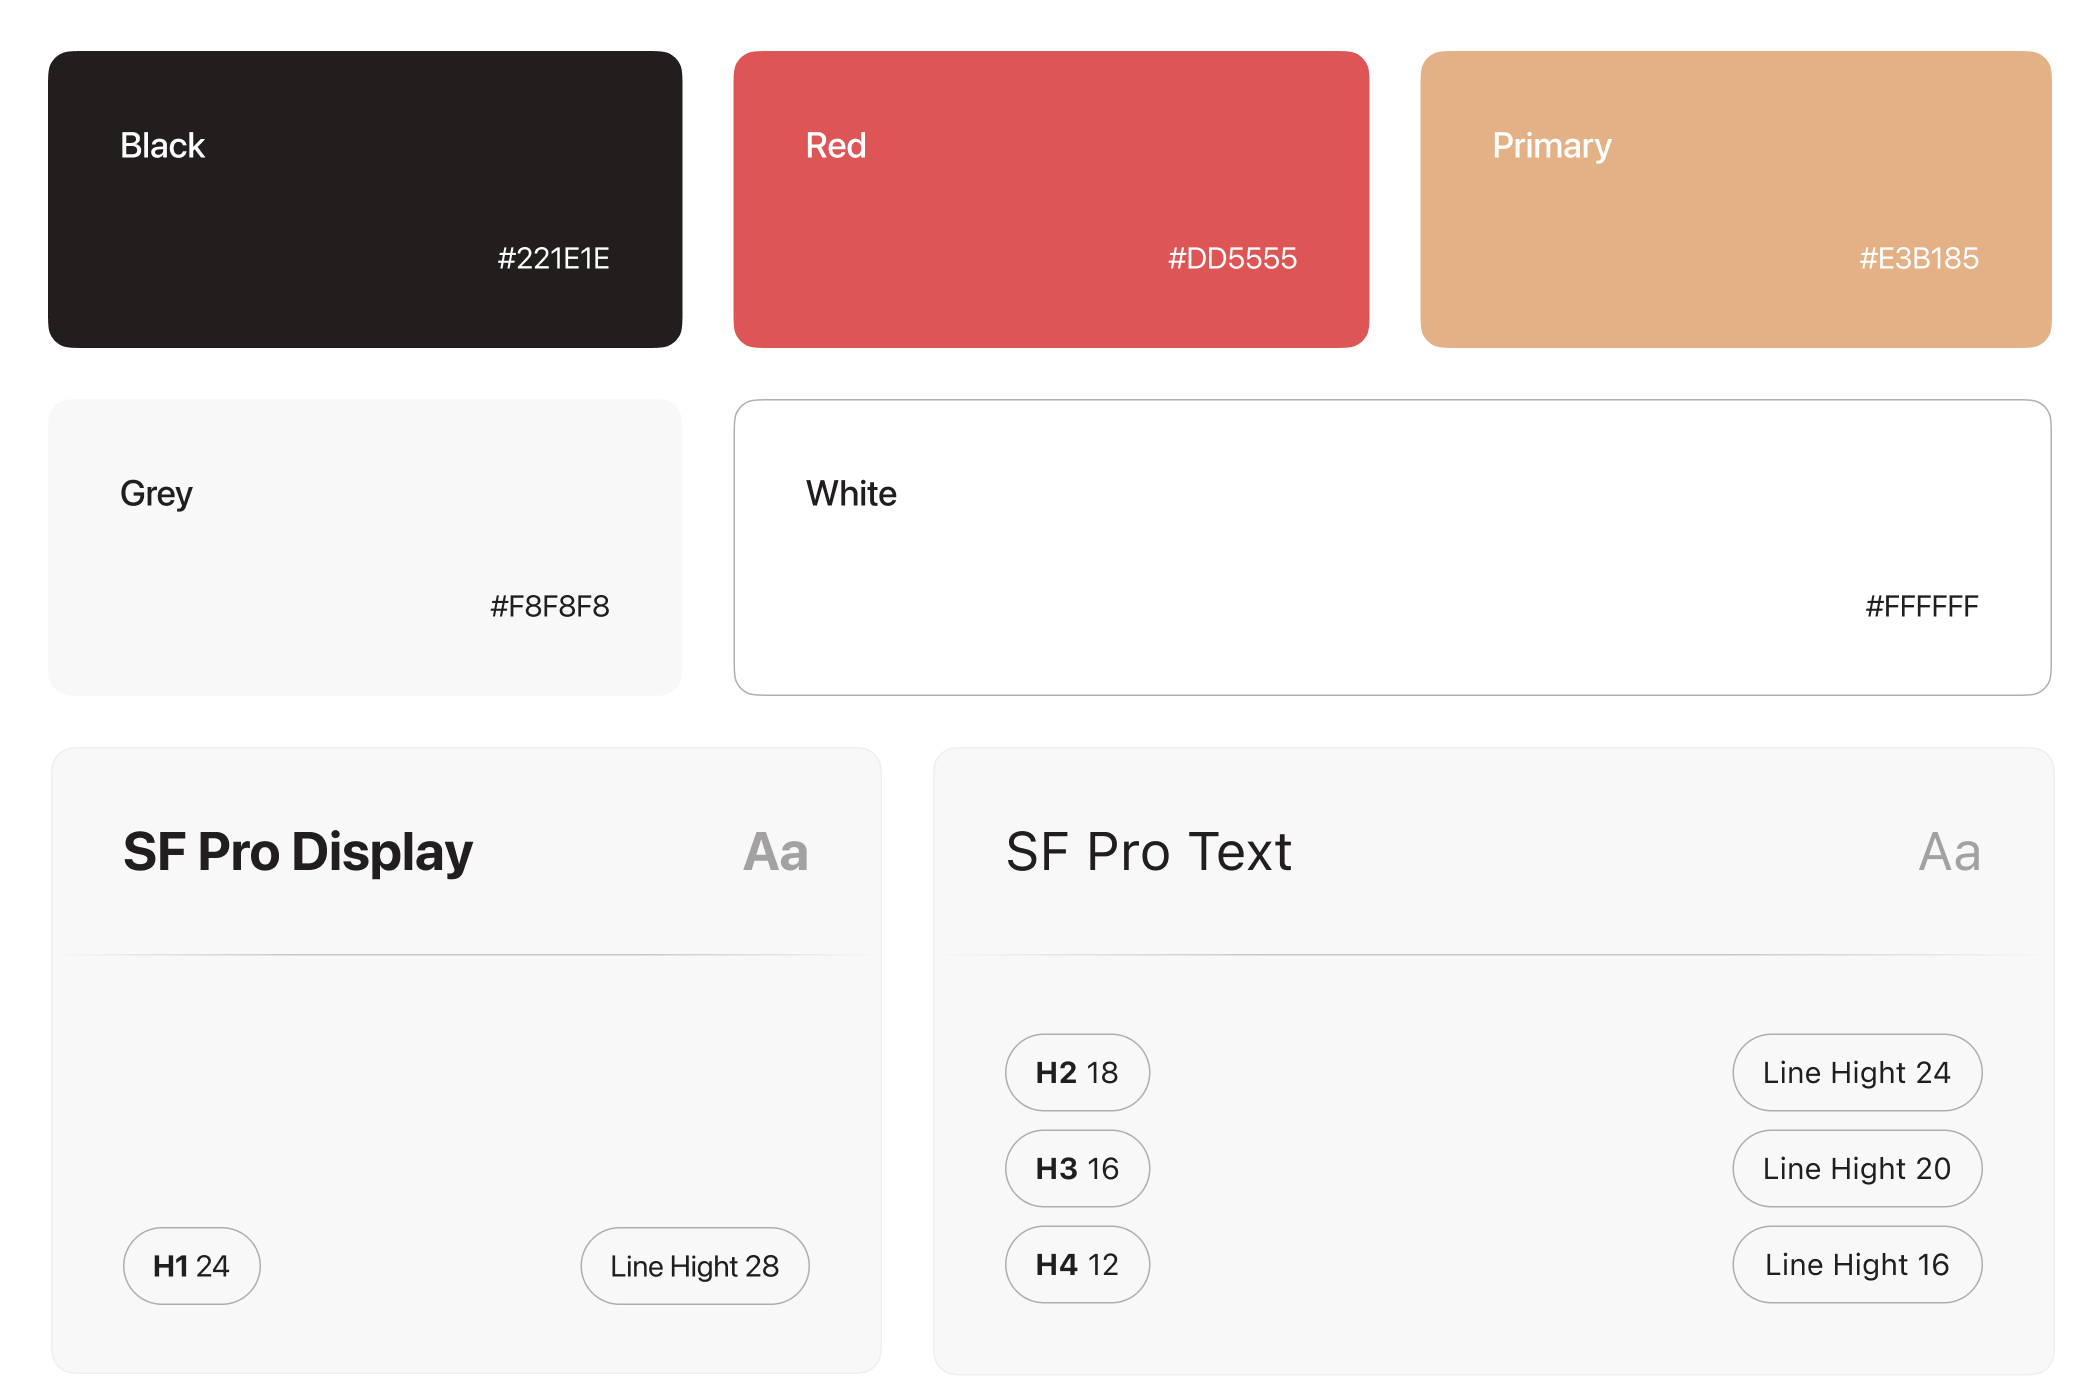
Task: Click the White #FFFFFF color card
Action: [1392, 547]
